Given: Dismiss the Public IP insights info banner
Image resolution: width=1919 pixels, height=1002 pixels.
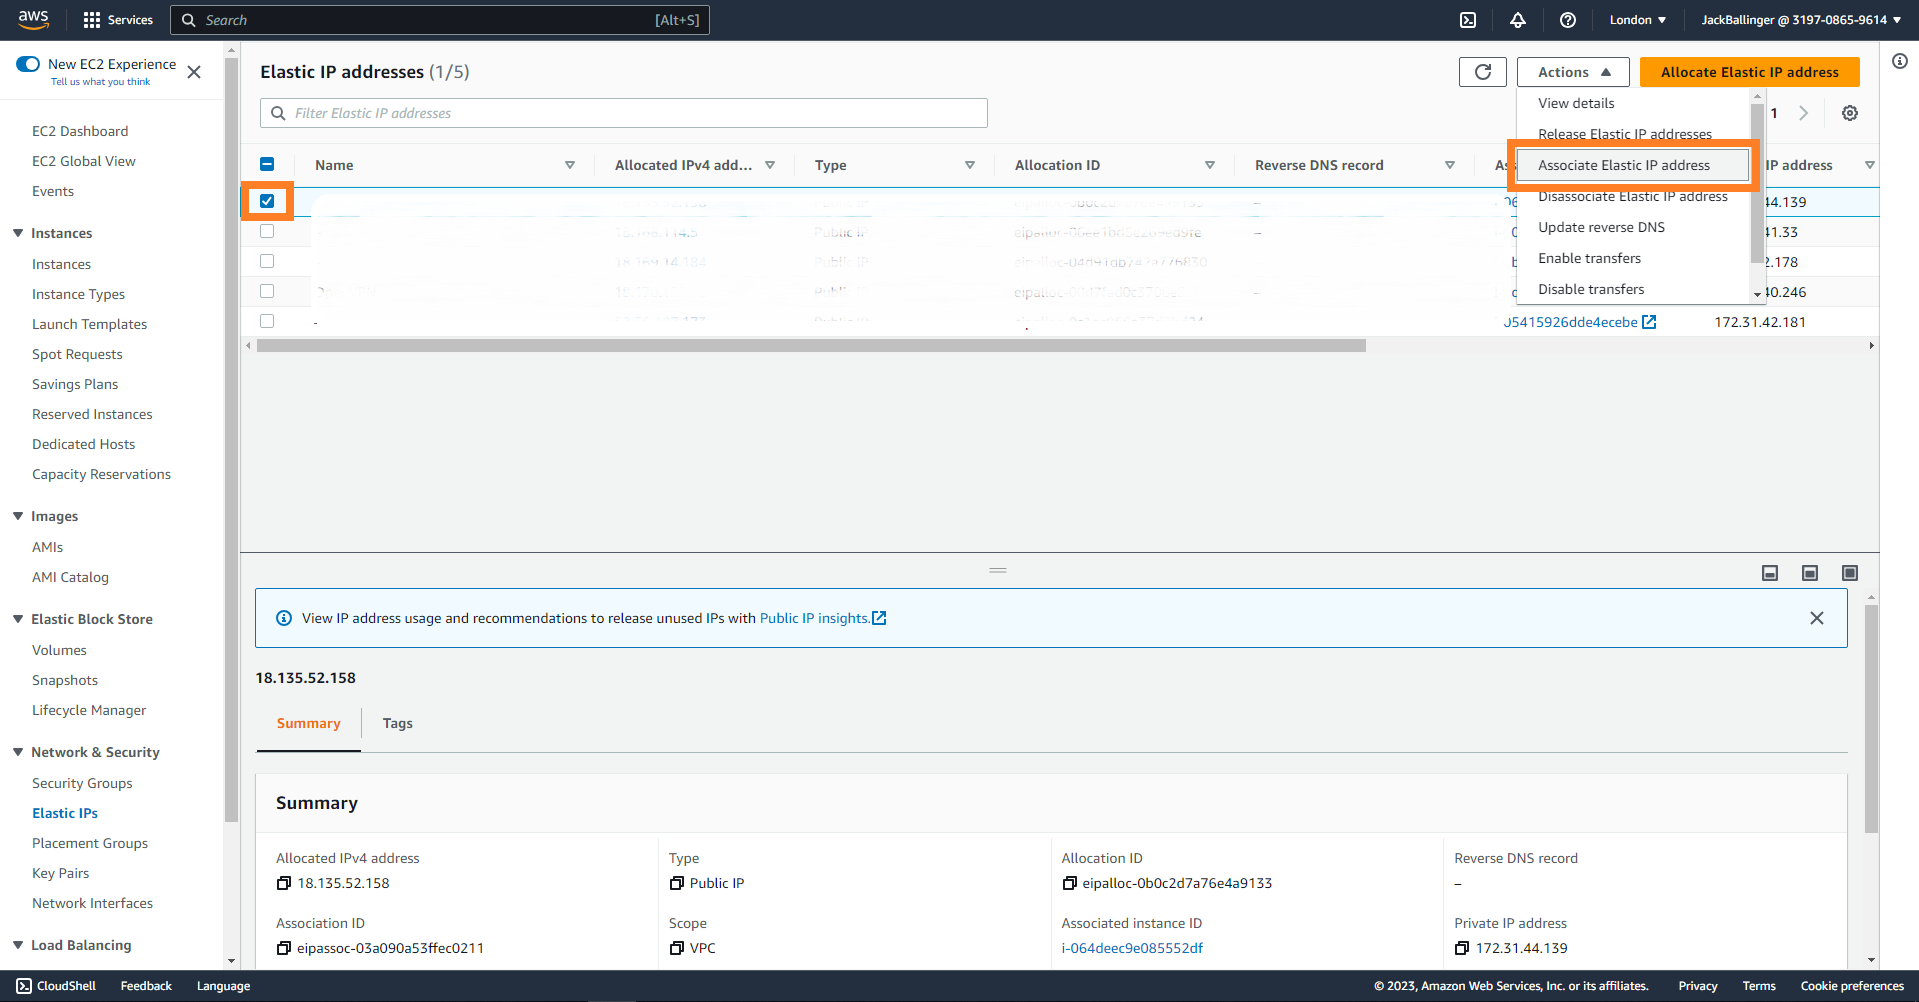Looking at the screenshot, I should tap(1816, 618).
